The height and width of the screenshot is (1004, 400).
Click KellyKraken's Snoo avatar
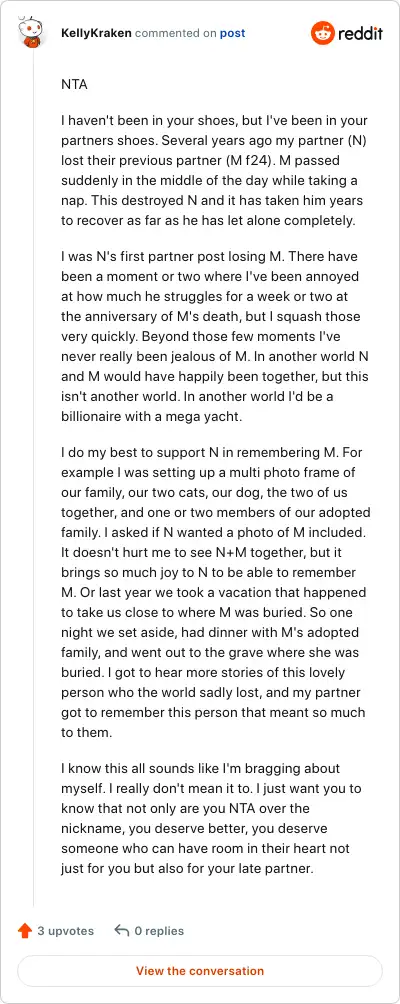point(30,32)
